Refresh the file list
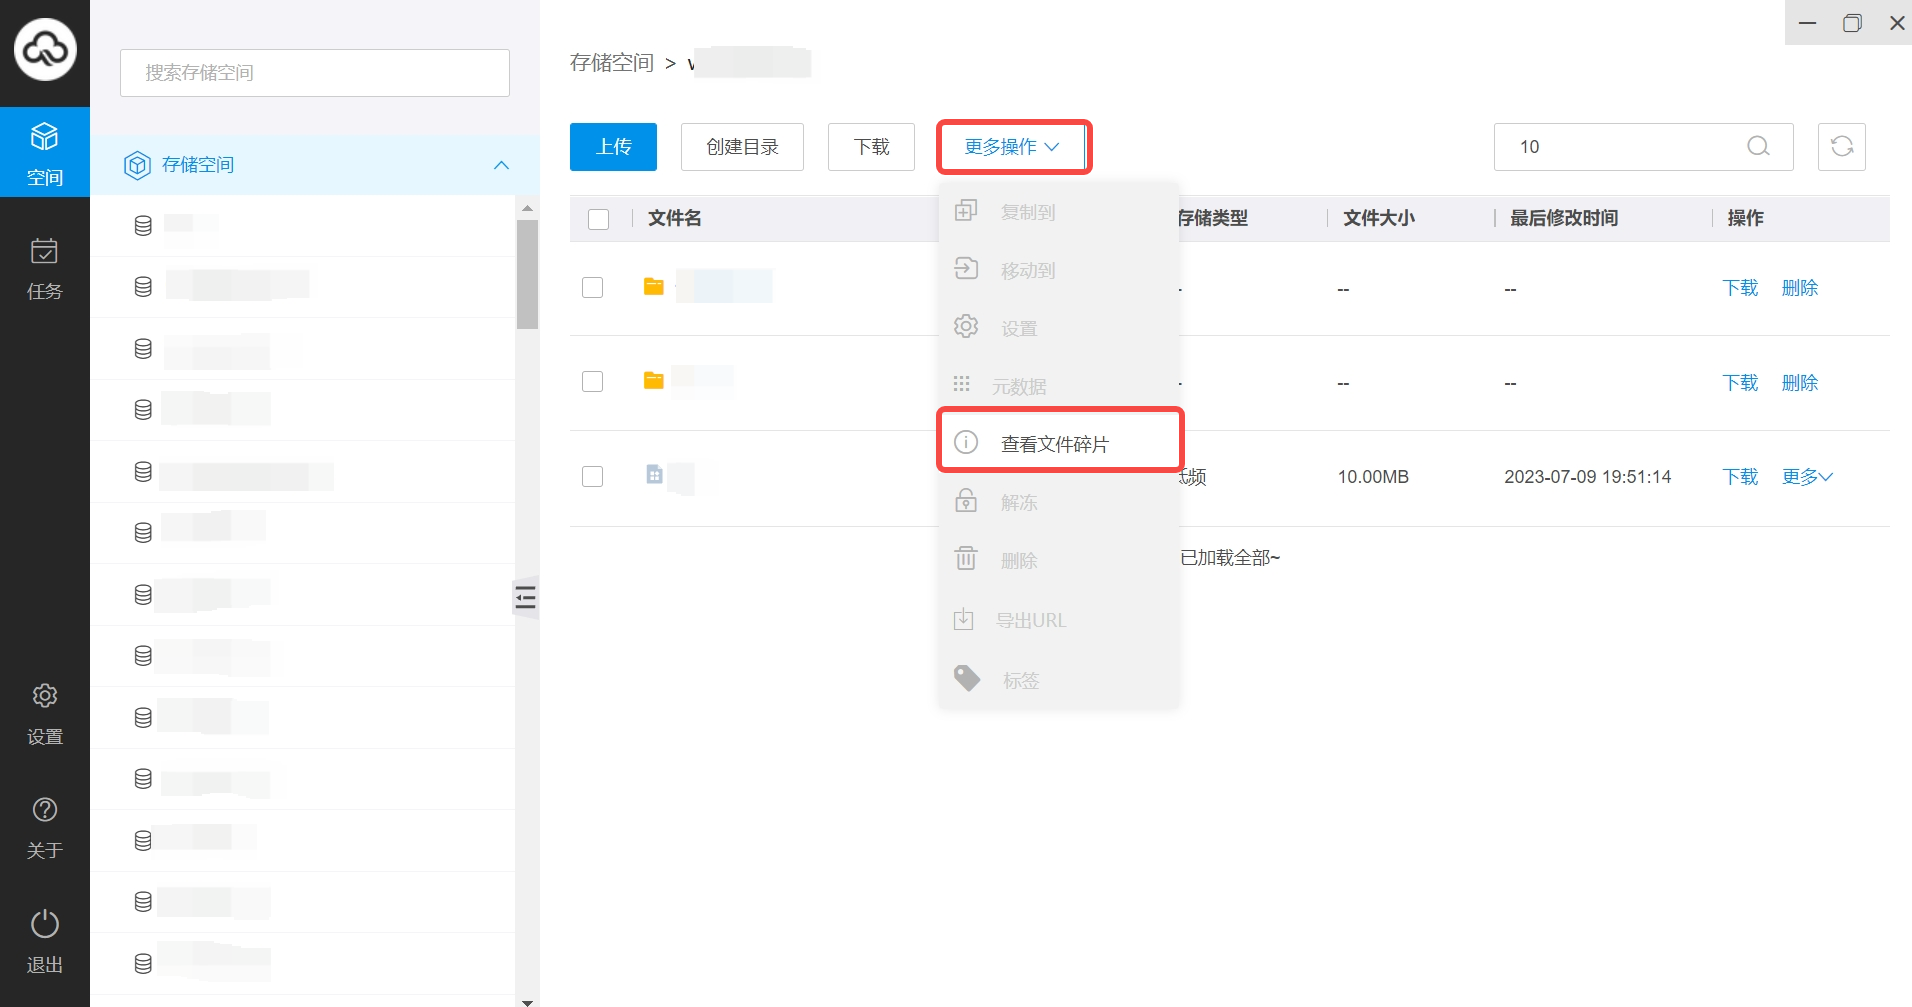Image resolution: width=1912 pixels, height=1007 pixels. pyautogui.click(x=1842, y=147)
